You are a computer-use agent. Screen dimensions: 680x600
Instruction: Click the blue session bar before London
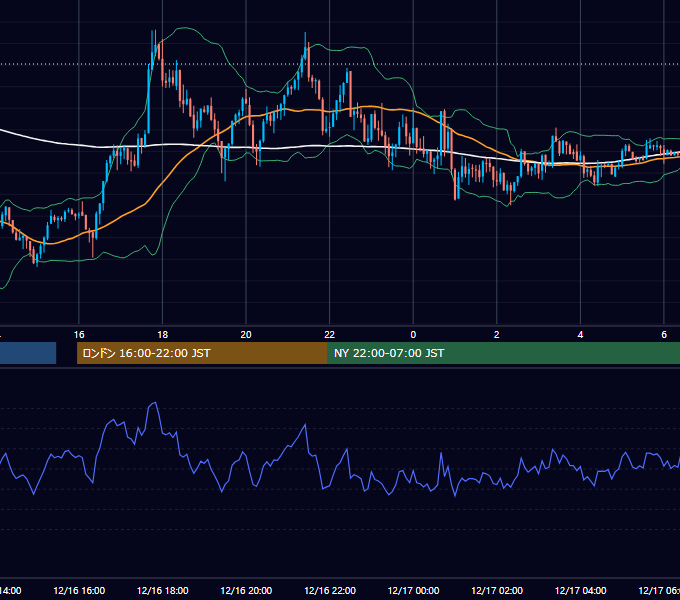coord(28,353)
